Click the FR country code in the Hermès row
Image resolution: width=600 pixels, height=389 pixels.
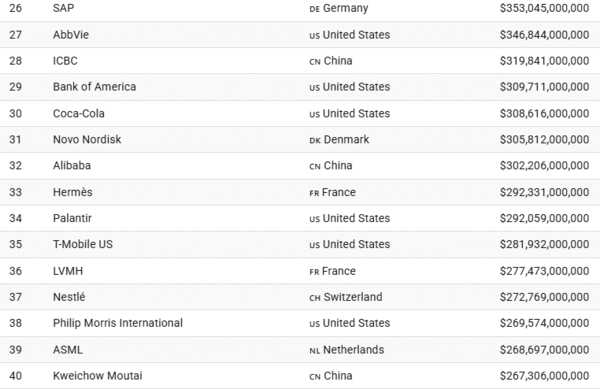[314, 193]
